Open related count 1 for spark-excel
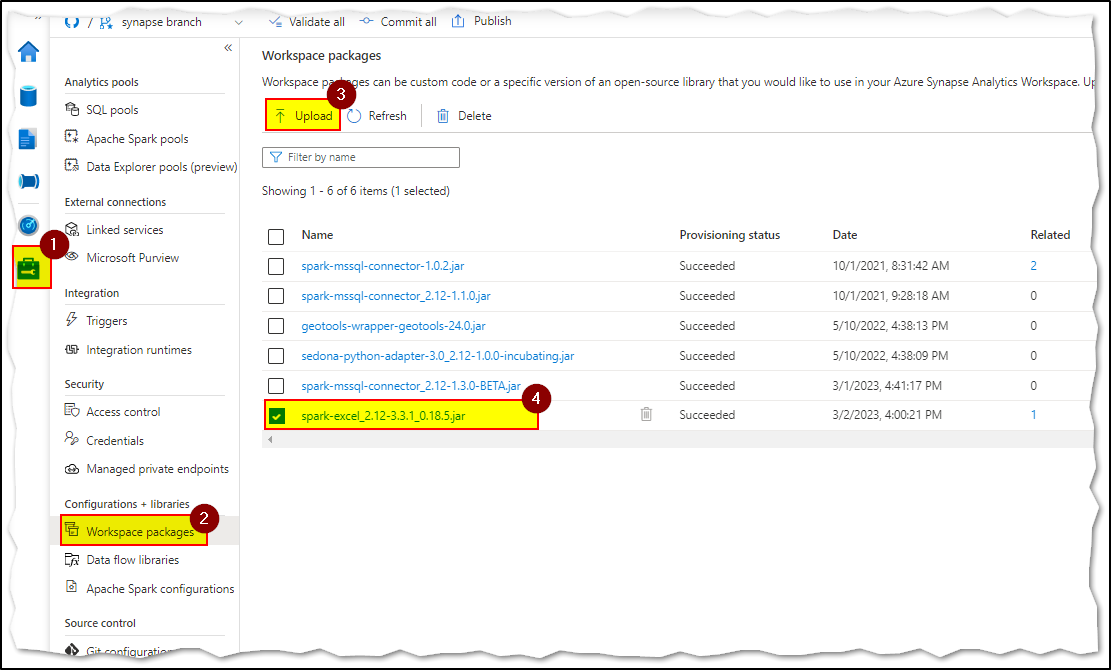 click(x=1033, y=414)
